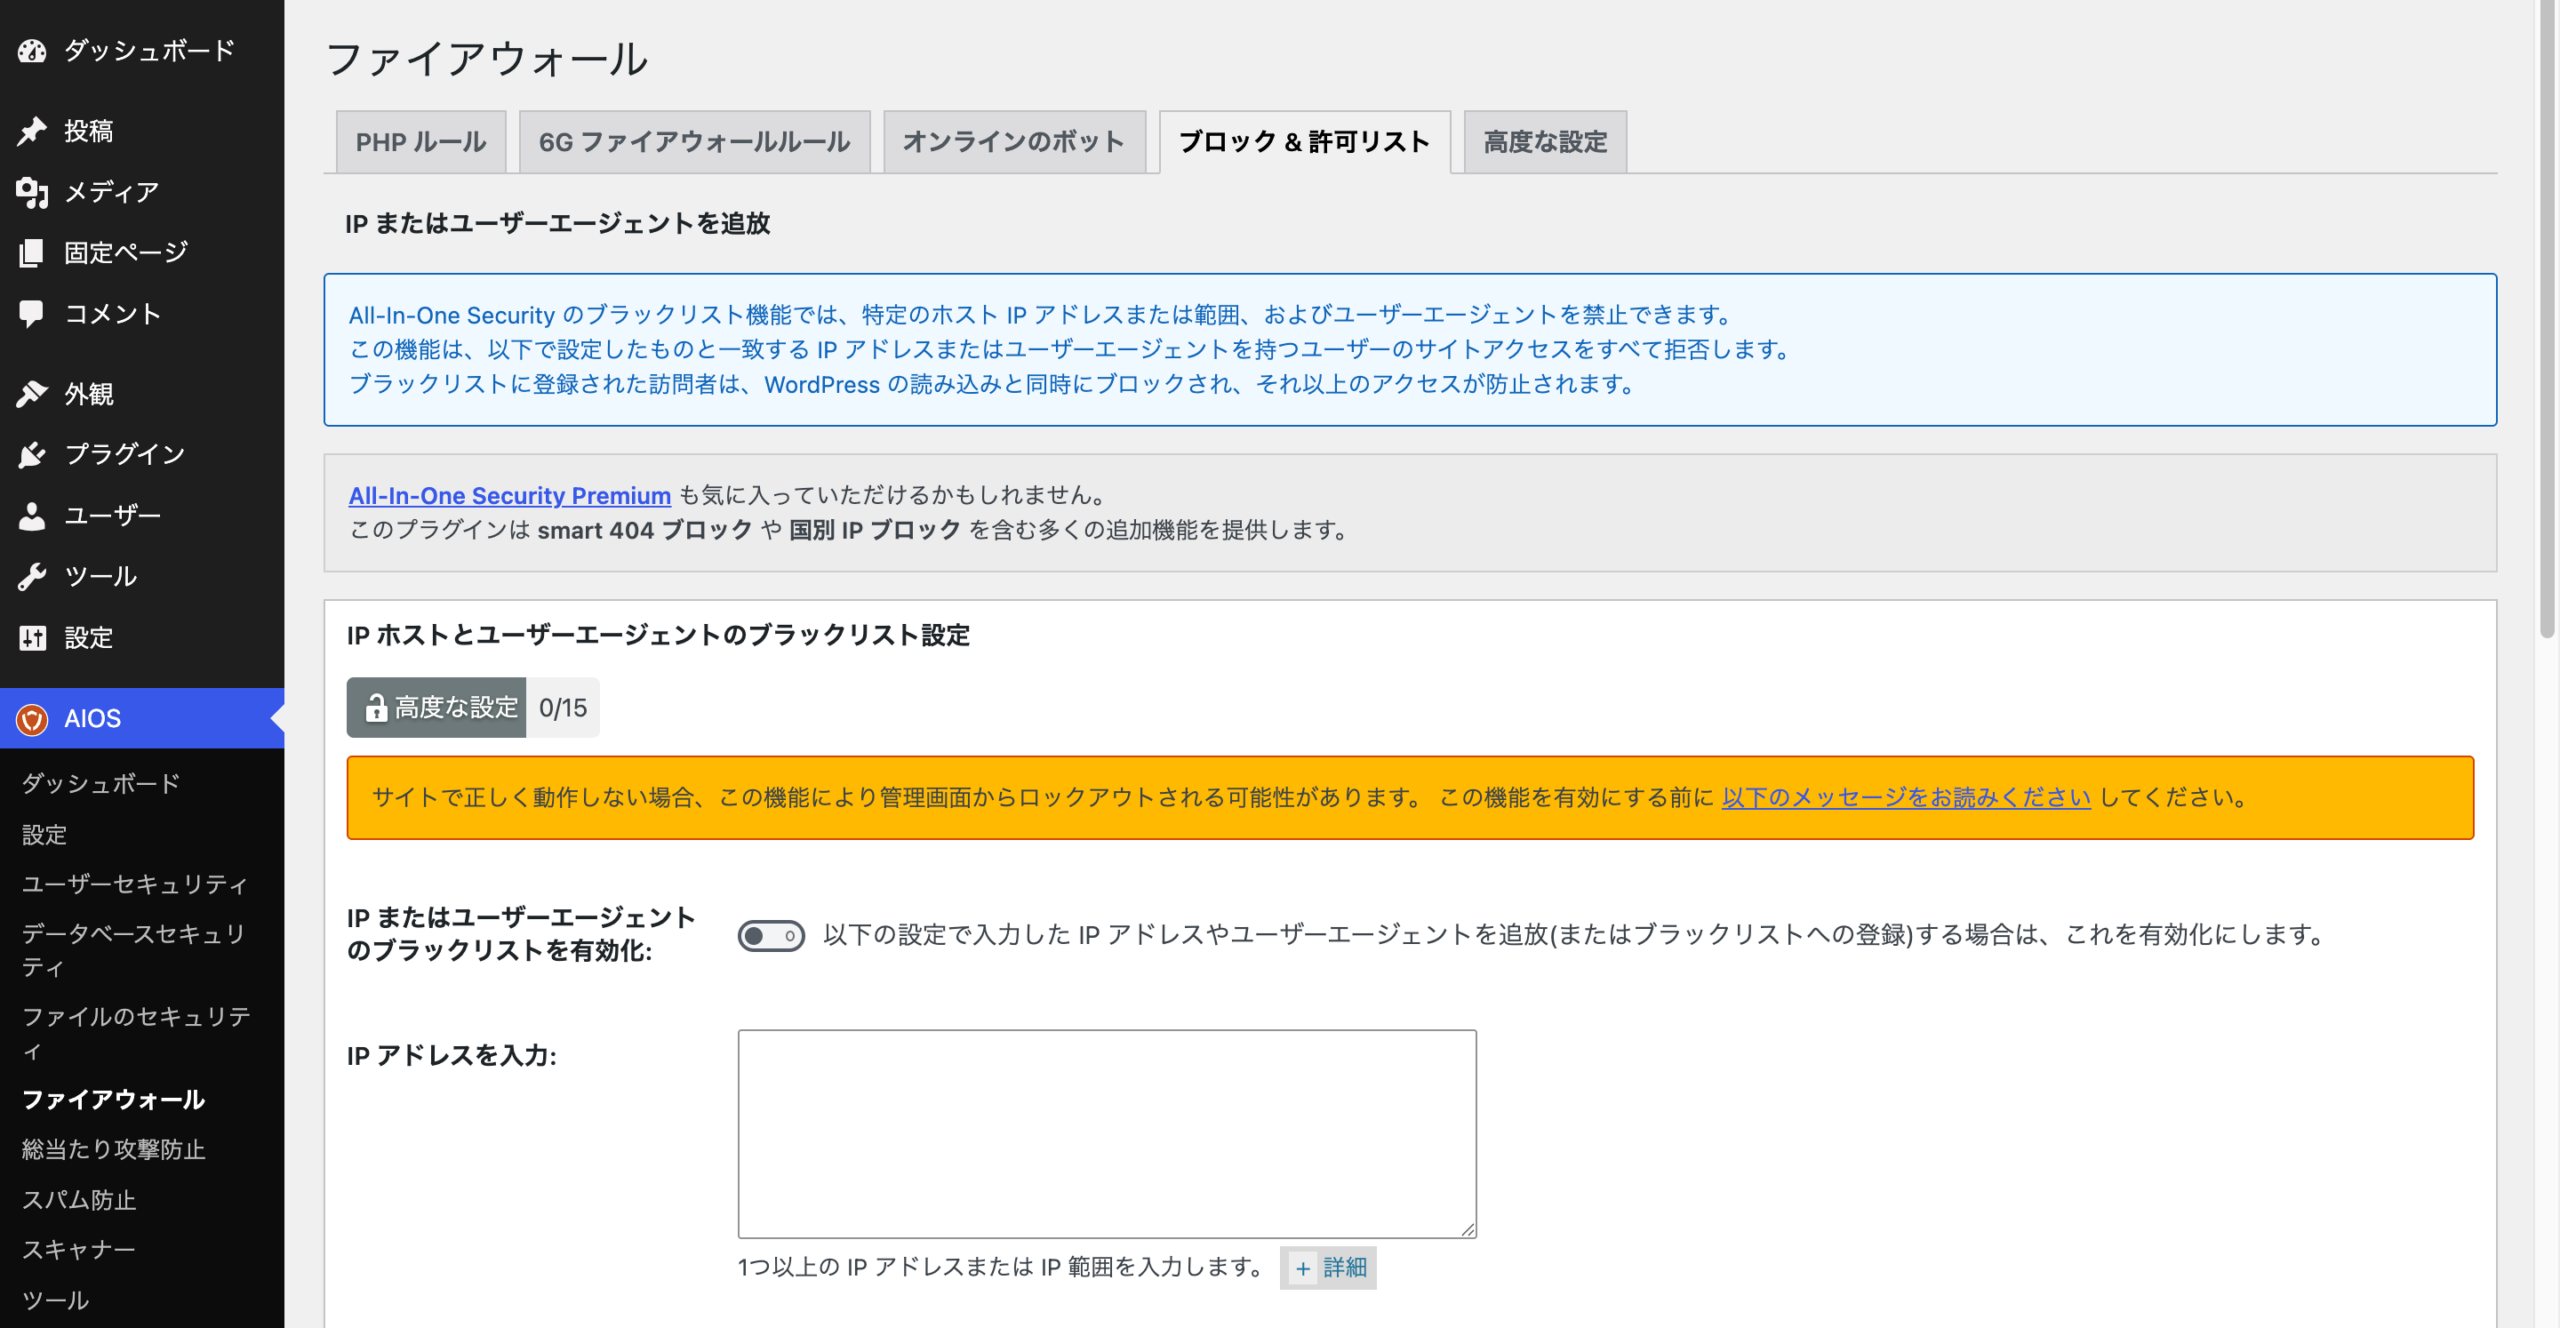Expand the ＋詳細 IP address details
2560x1328 pixels.
pyautogui.click(x=1328, y=1268)
